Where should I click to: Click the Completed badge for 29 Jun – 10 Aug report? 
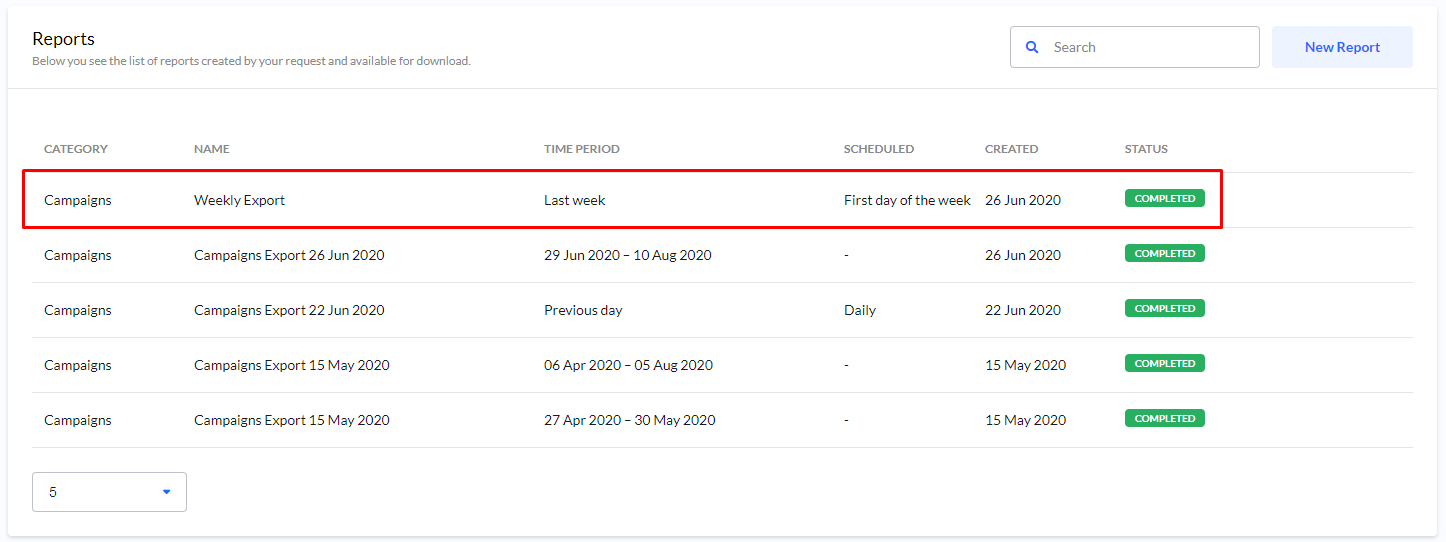[x=1164, y=254]
